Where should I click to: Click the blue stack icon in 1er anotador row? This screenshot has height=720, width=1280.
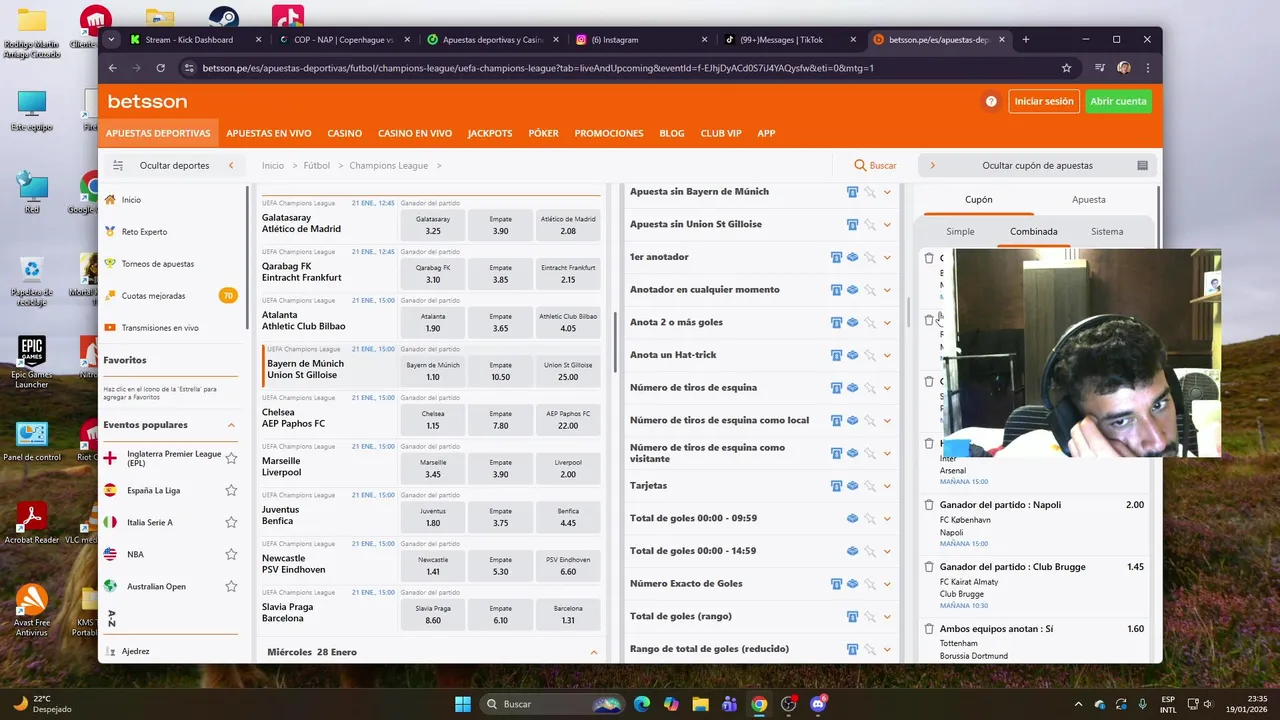[852, 257]
